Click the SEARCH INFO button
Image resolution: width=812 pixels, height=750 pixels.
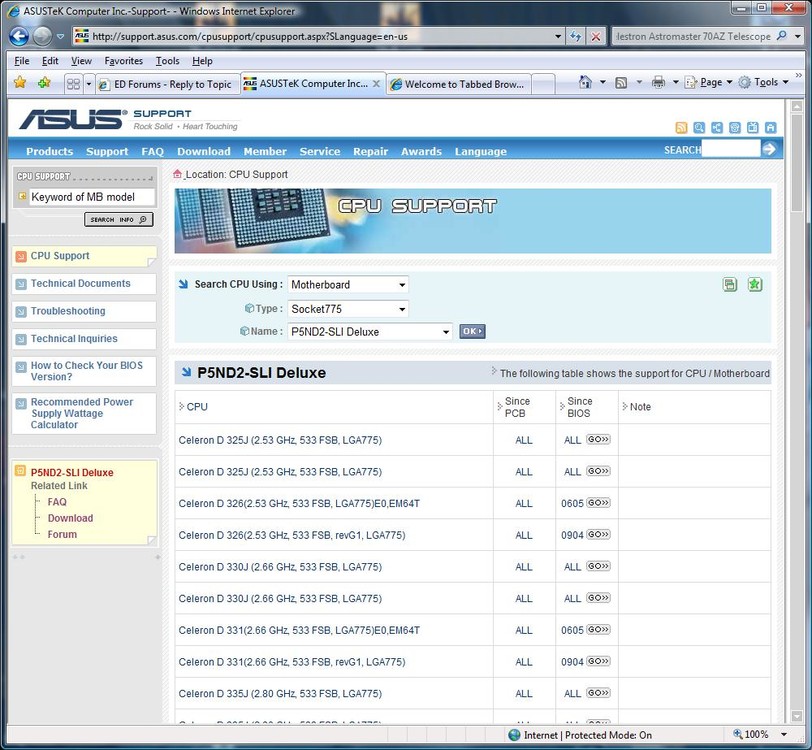[x=119, y=220]
